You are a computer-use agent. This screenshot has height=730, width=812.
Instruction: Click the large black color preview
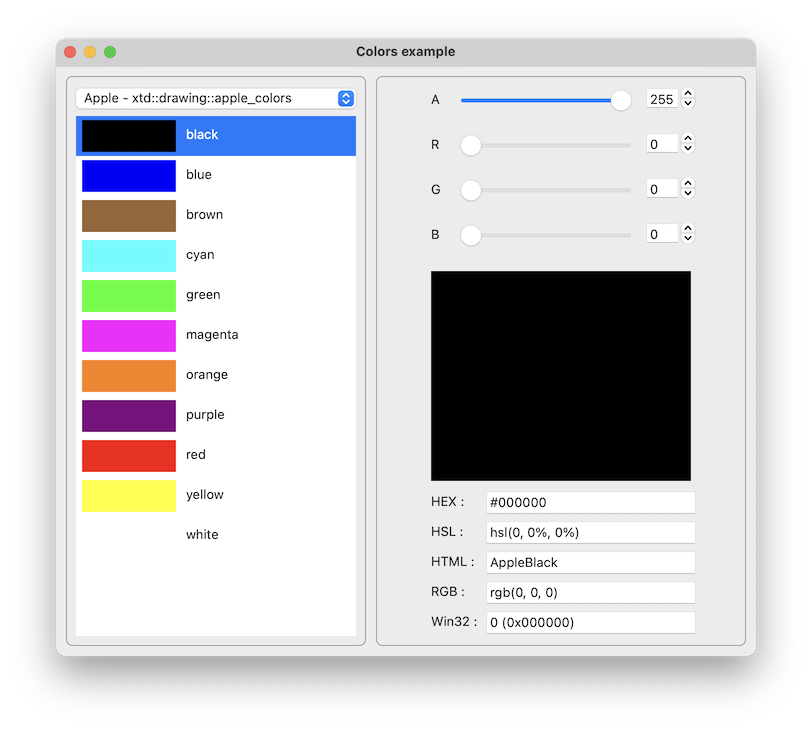560,376
